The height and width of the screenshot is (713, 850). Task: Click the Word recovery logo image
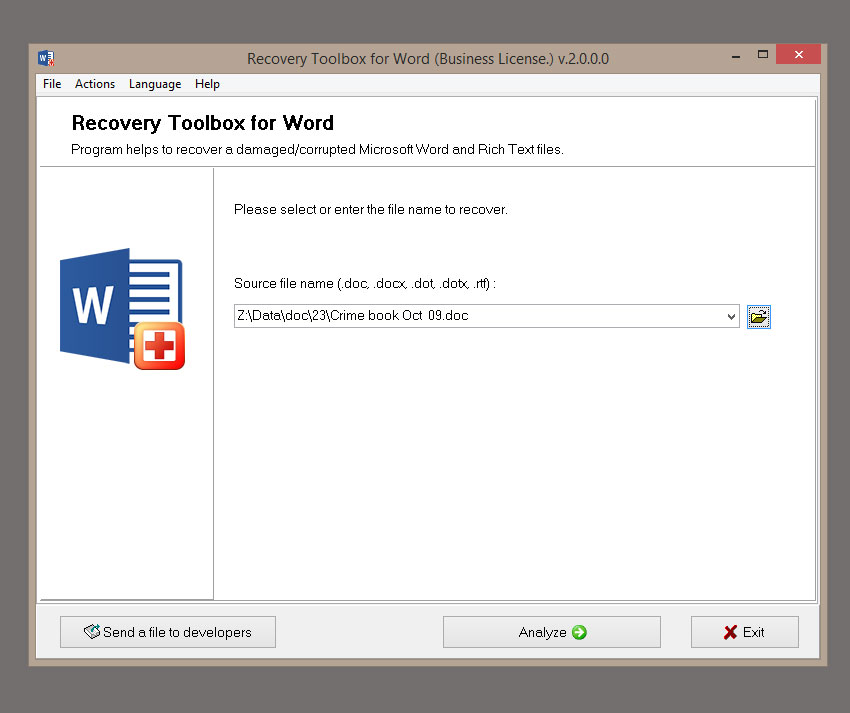coord(123,309)
